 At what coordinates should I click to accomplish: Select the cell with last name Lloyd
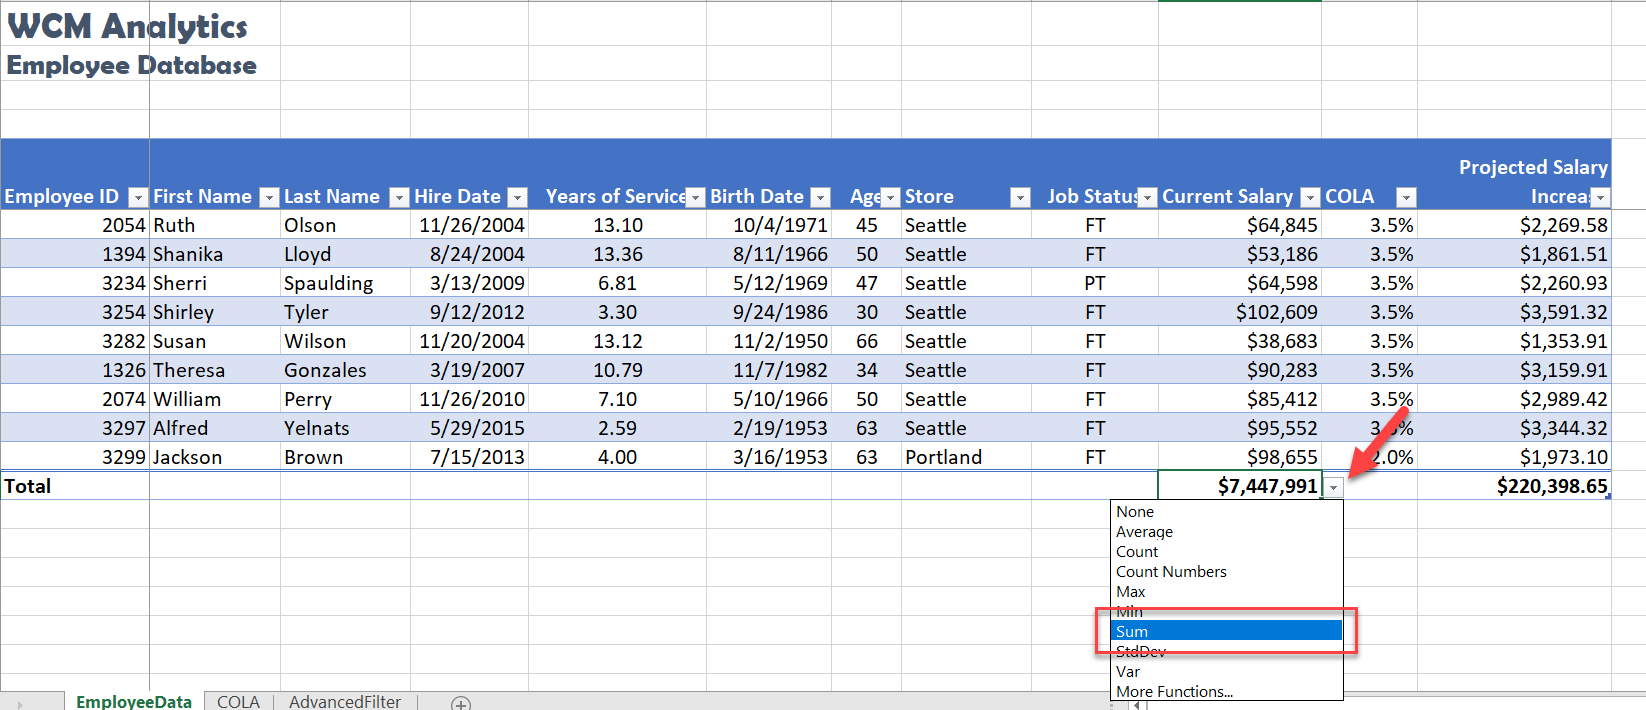click(345, 254)
